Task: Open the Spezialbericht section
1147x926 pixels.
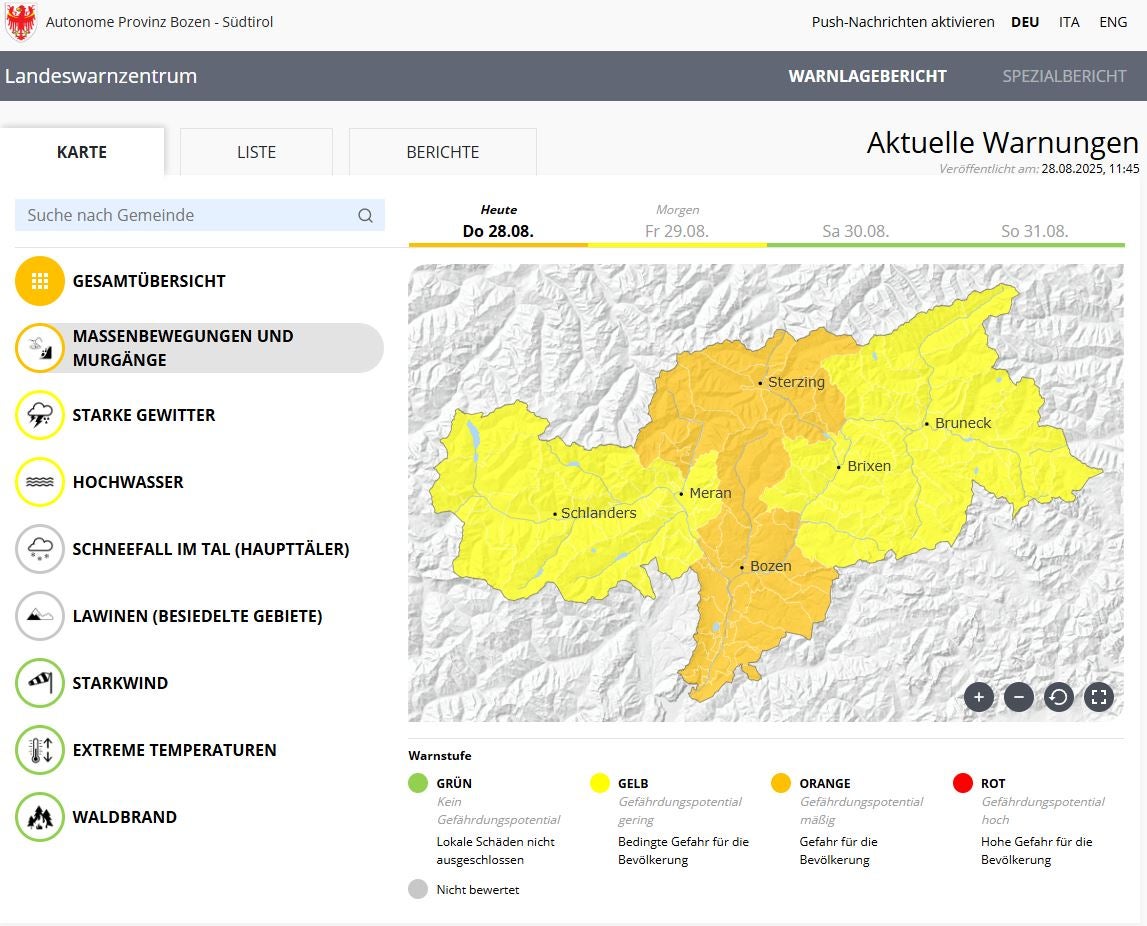Action: tap(1064, 76)
